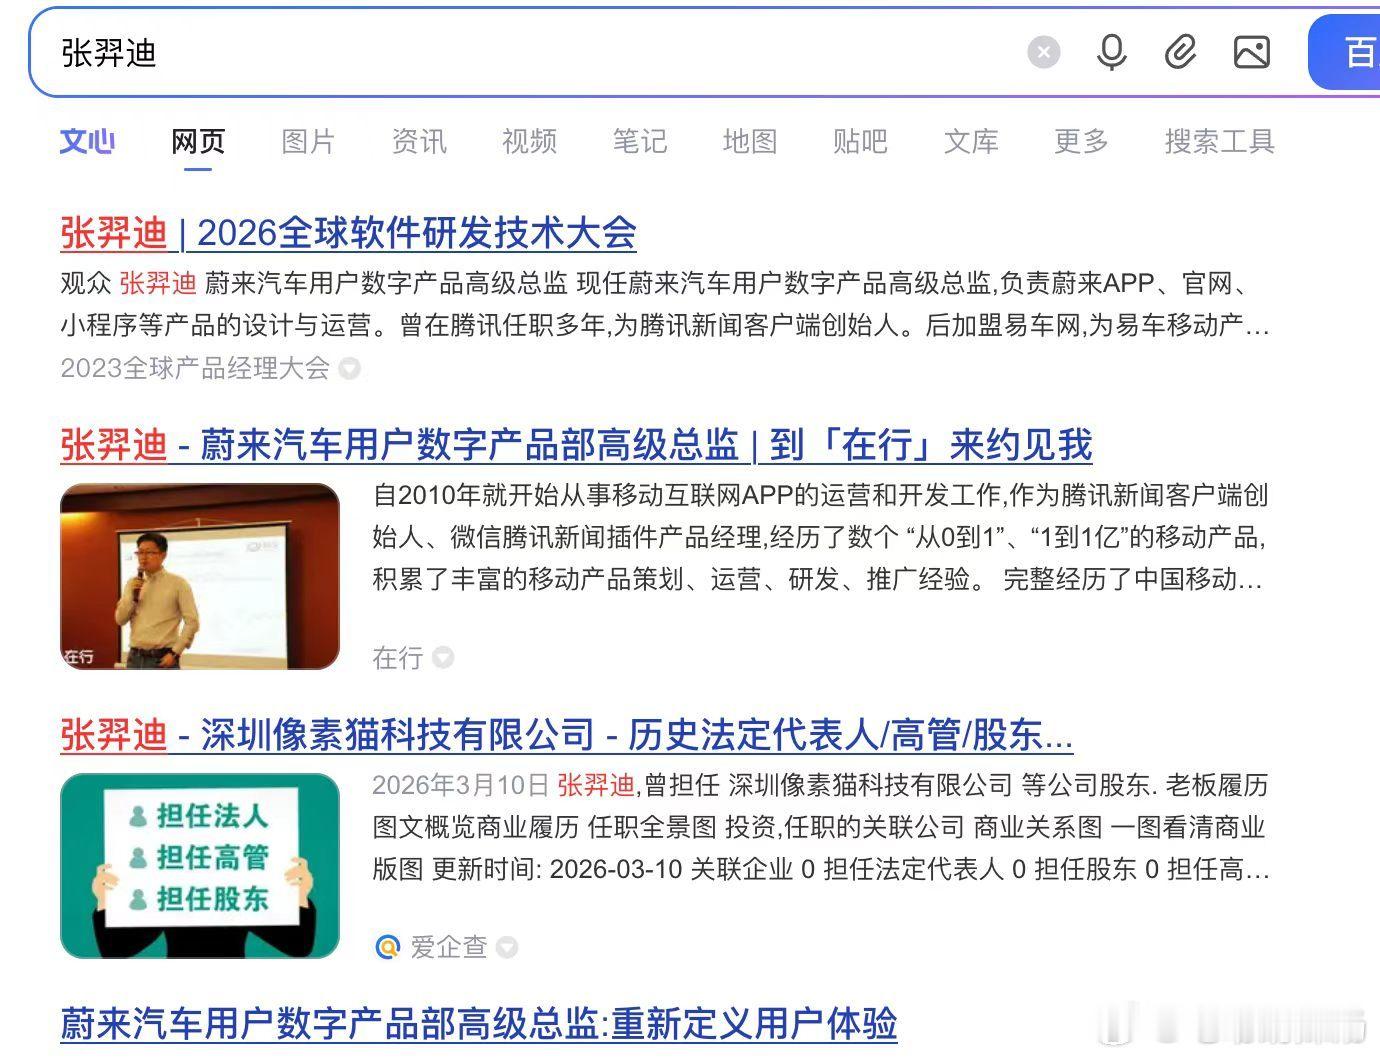Switch to the 图片 tab
1380x1060 pixels.
(x=308, y=142)
